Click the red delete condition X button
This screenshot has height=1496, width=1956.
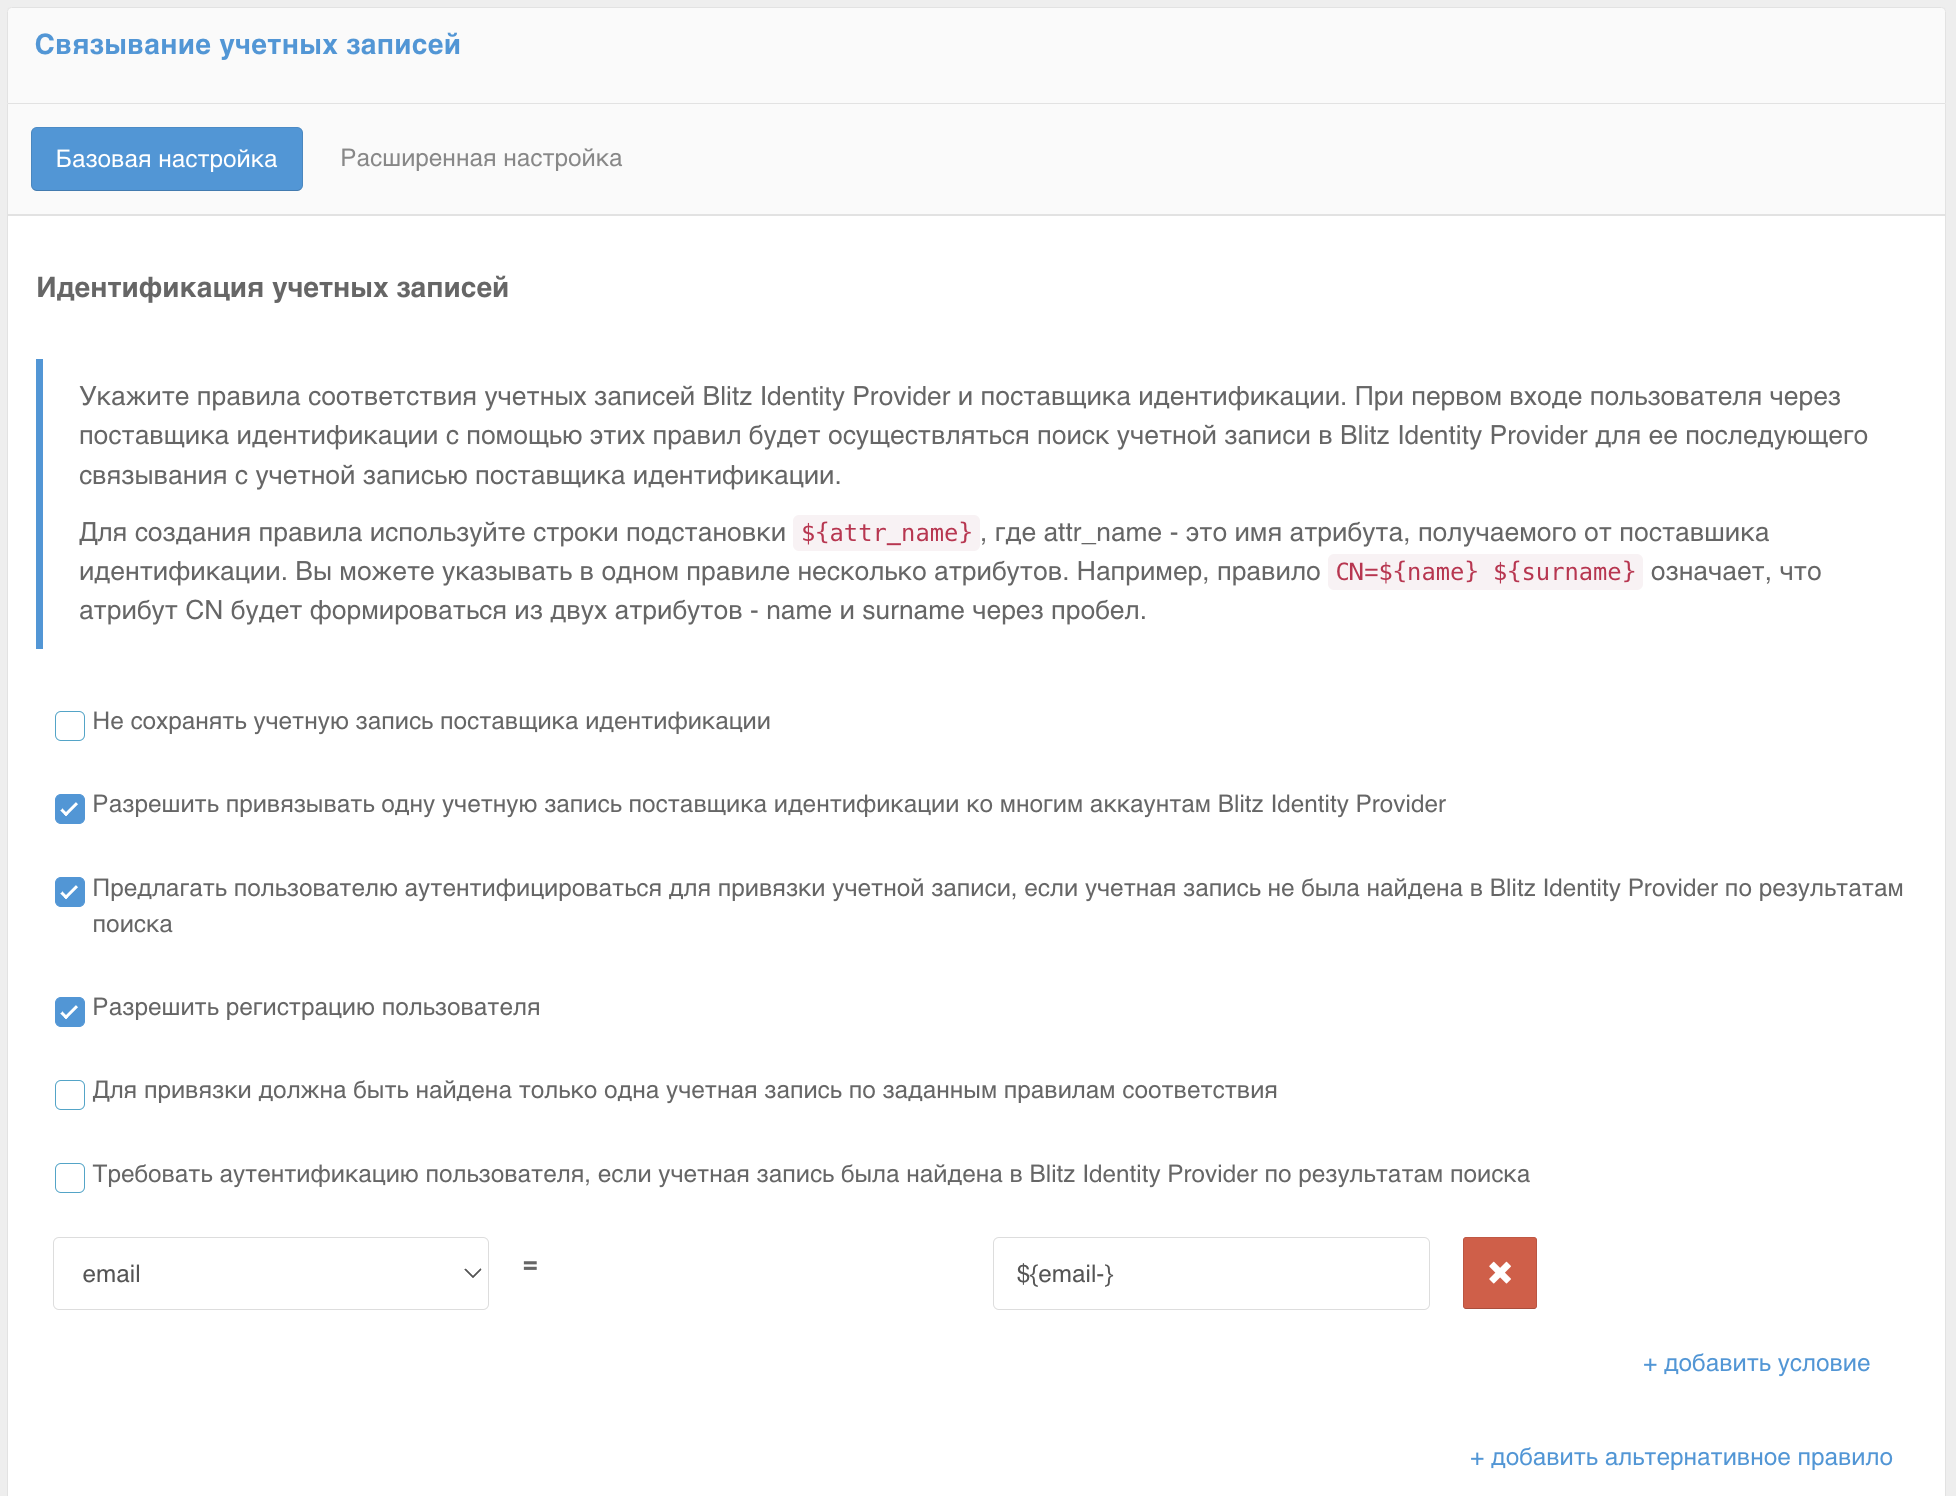(x=1499, y=1273)
